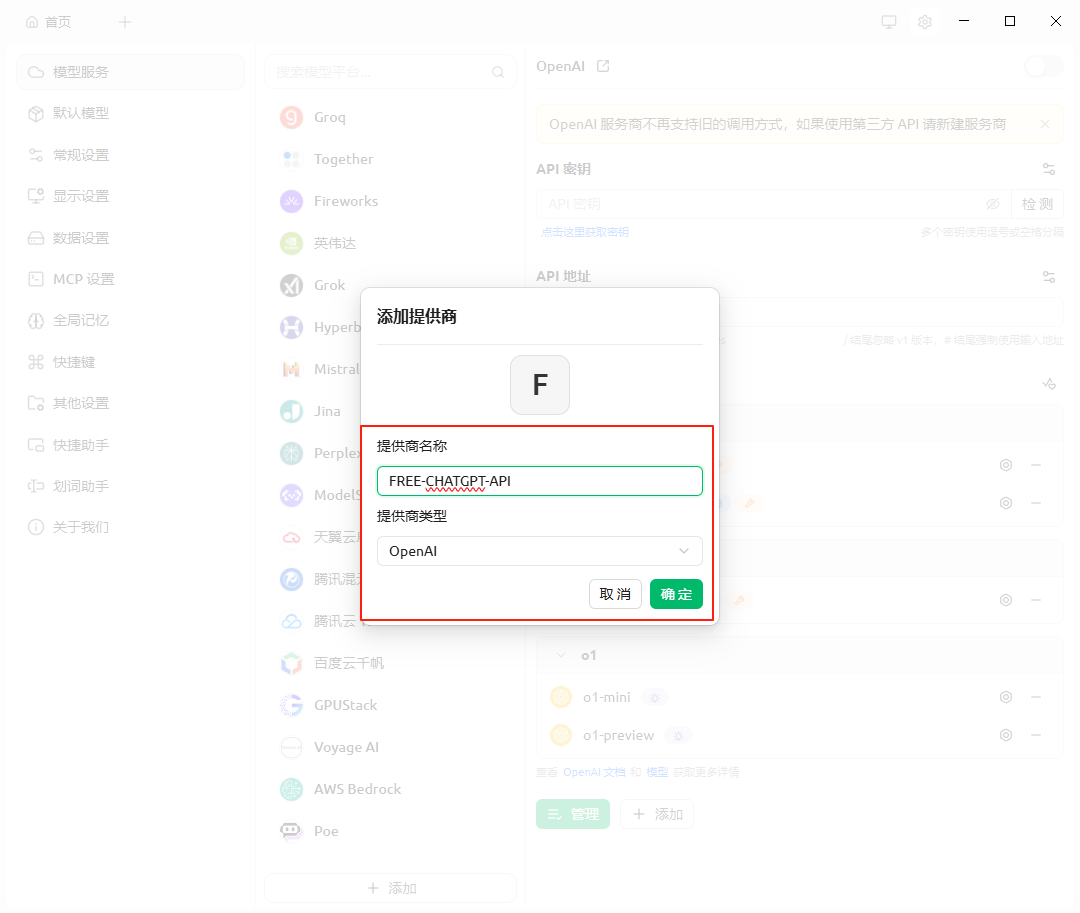Click the AWS Bedrock provider logo
This screenshot has height=913, width=1080.
point(291,789)
